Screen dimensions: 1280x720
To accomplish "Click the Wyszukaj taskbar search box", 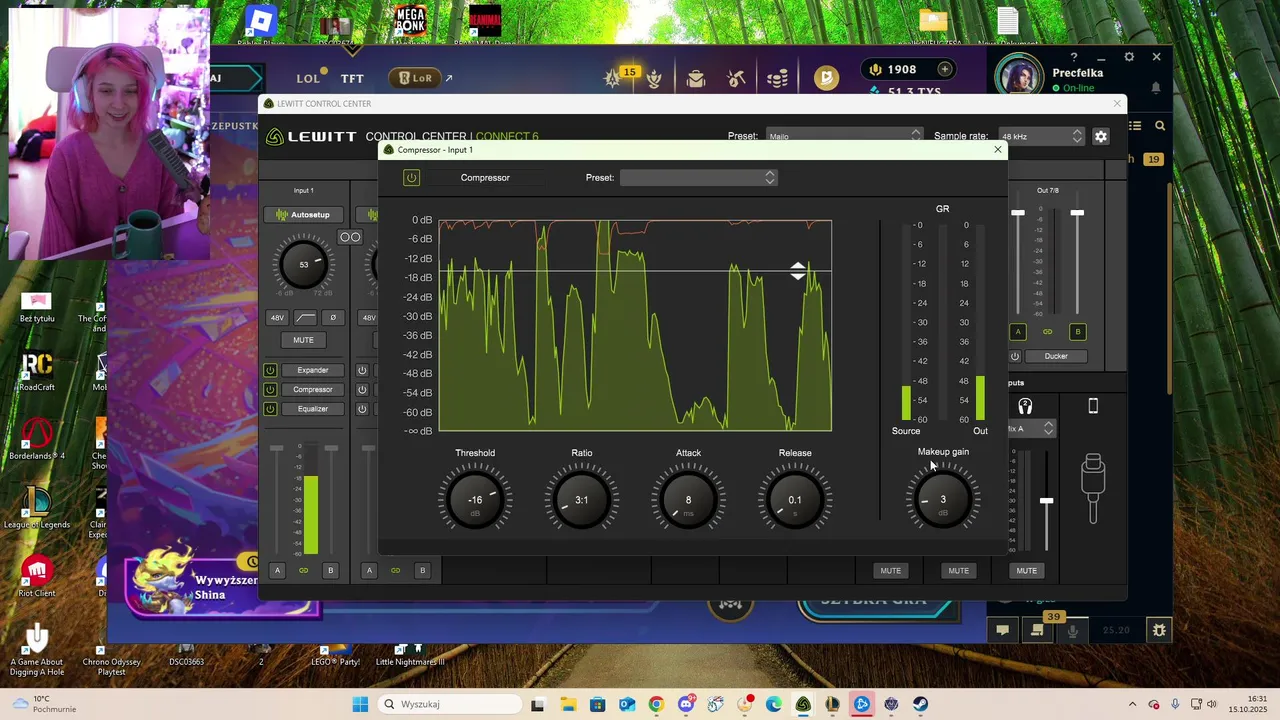I will [449, 704].
